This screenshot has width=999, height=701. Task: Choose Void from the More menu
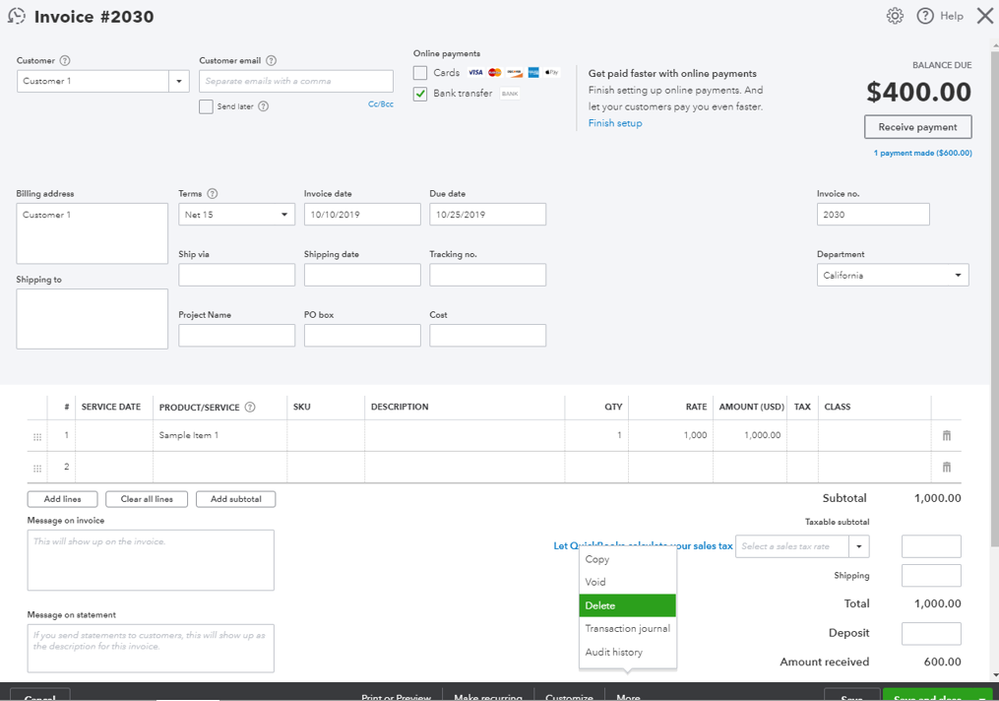click(628, 582)
